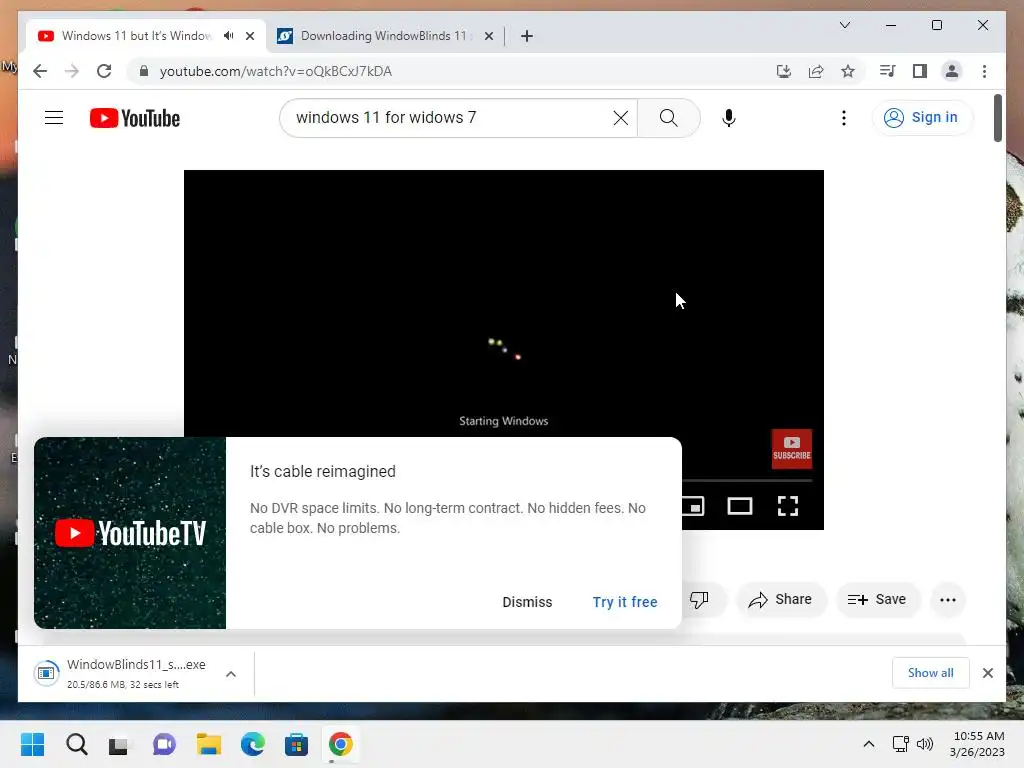Image resolution: width=1024 pixels, height=768 pixels.
Task: Open the tab search dropdown
Action: click(x=844, y=25)
